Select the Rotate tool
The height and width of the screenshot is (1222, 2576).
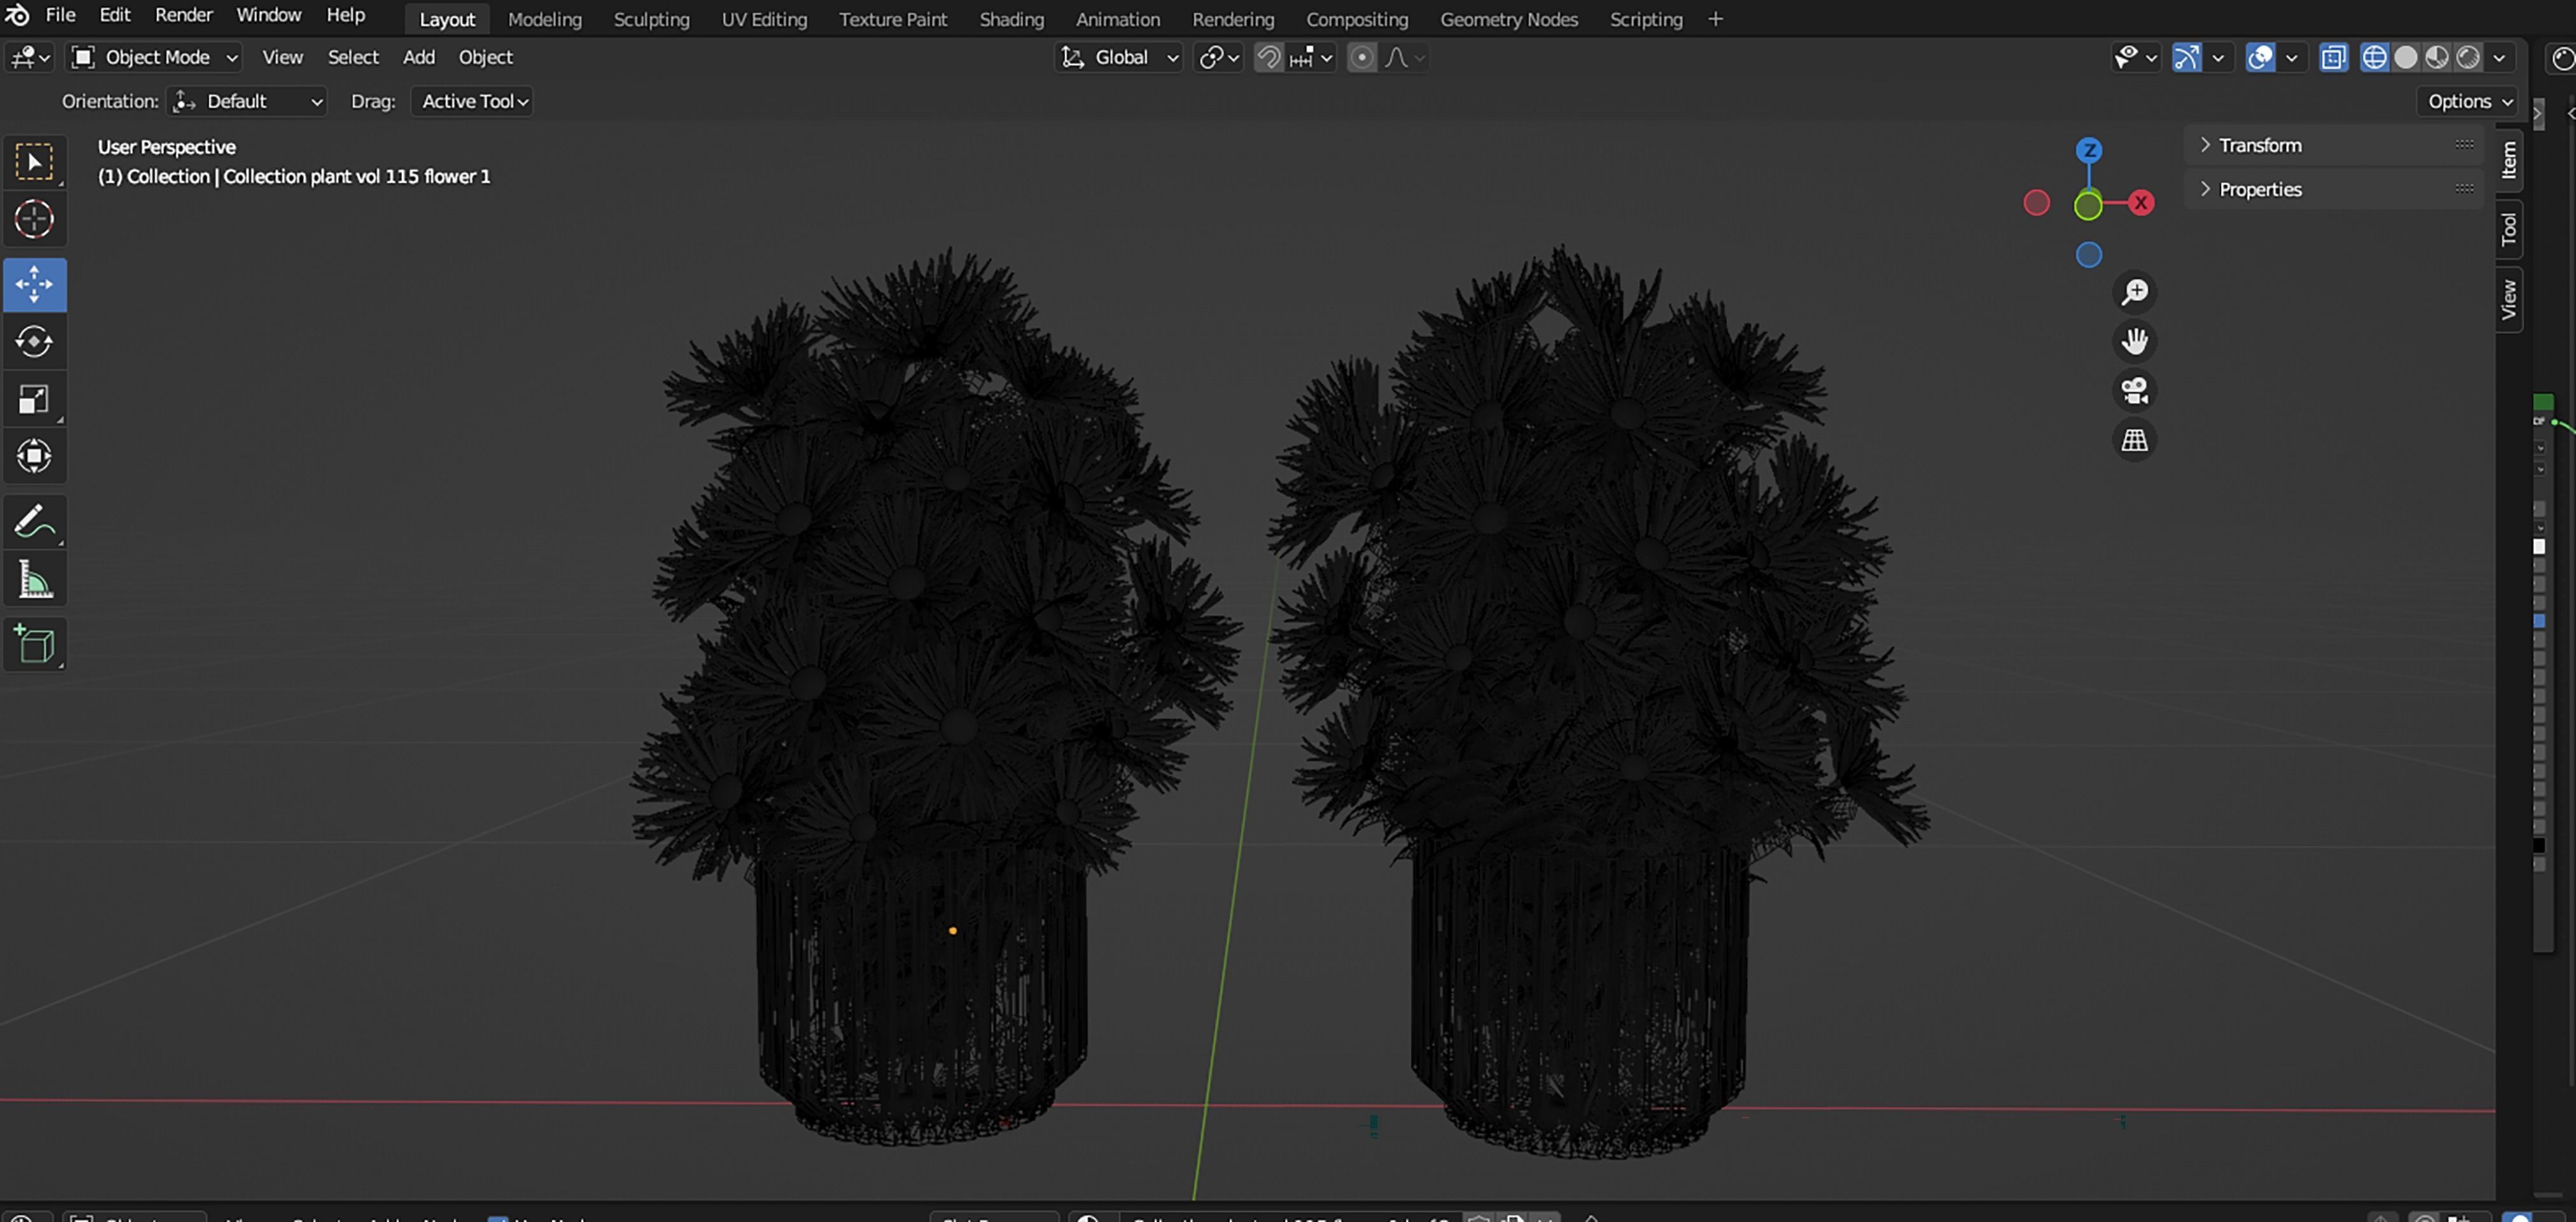click(34, 342)
